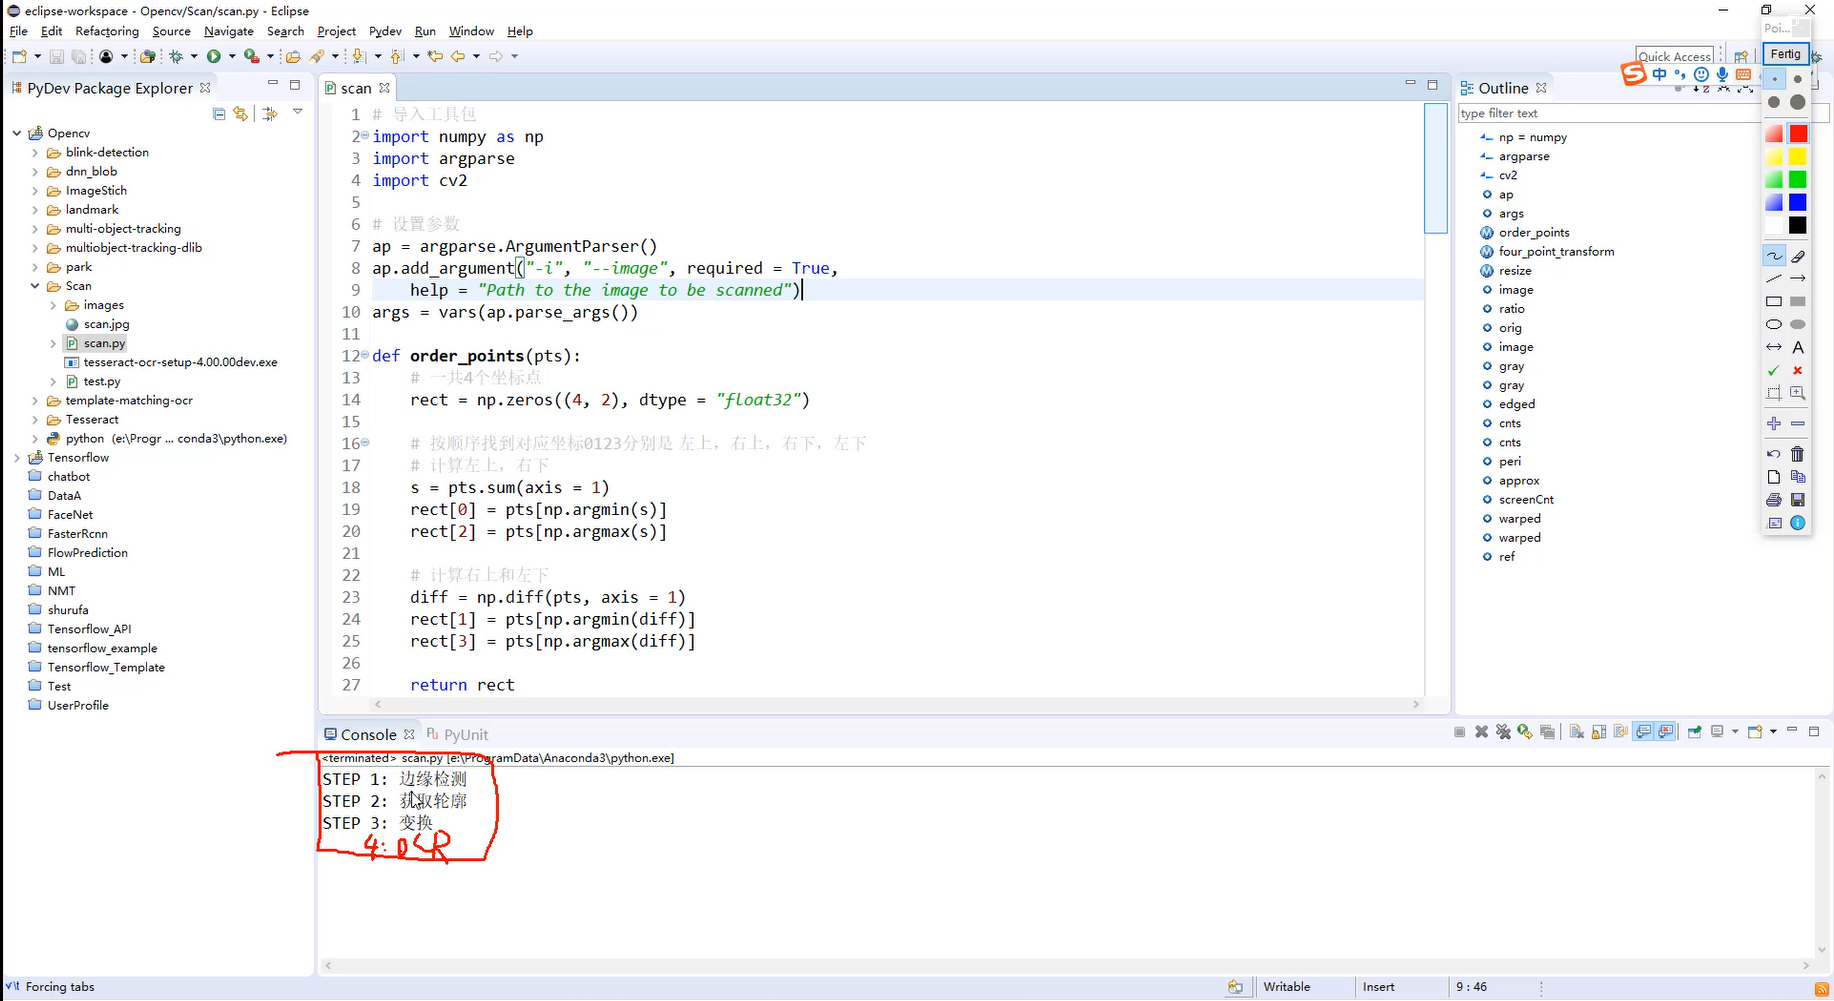Open the Run button dropdown arrow
Screen dimensions: 1834x1001
point(232,57)
